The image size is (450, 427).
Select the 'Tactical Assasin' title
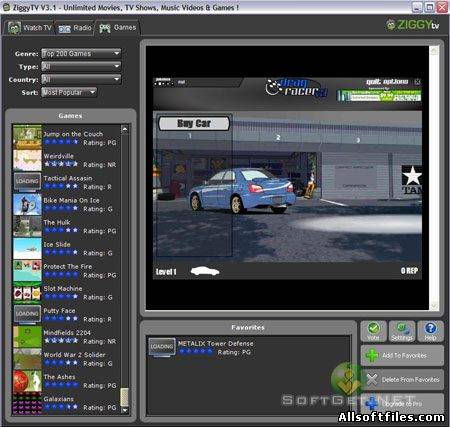68,178
